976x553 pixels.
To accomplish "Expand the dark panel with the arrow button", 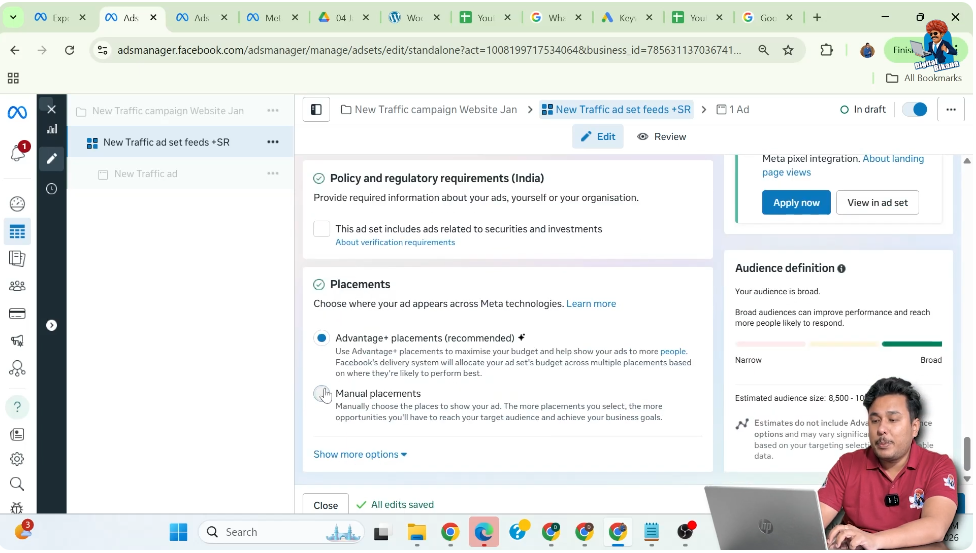I will click(52, 325).
